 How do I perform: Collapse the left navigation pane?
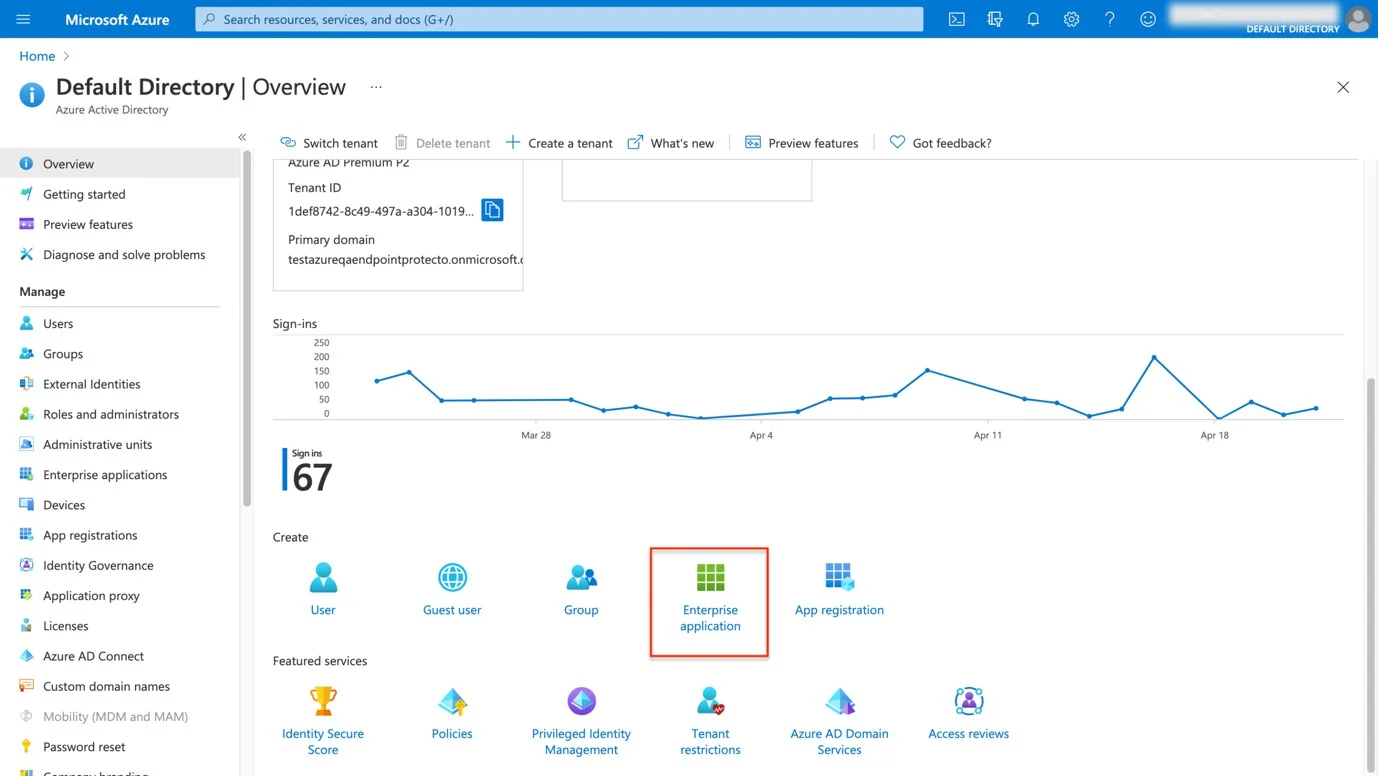[242, 137]
